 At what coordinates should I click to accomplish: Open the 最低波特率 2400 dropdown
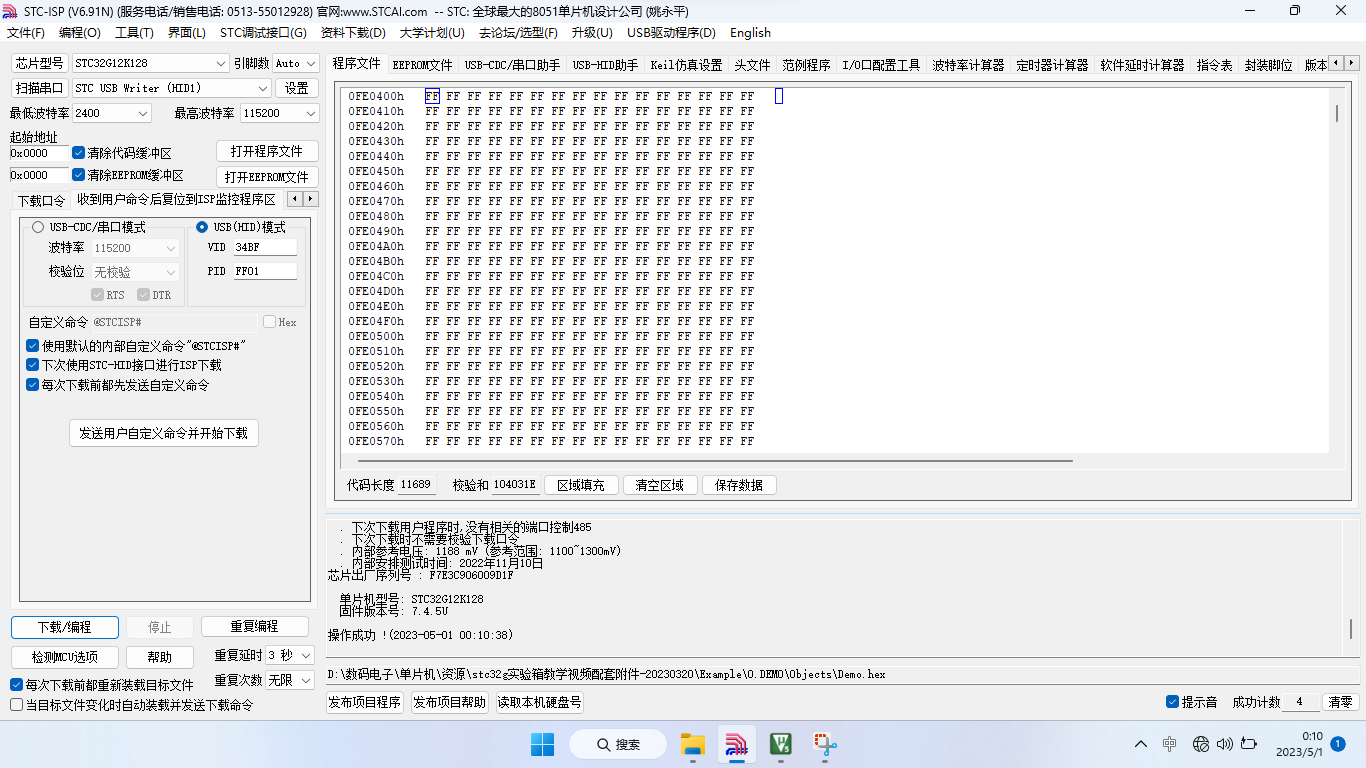pyautogui.click(x=111, y=113)
